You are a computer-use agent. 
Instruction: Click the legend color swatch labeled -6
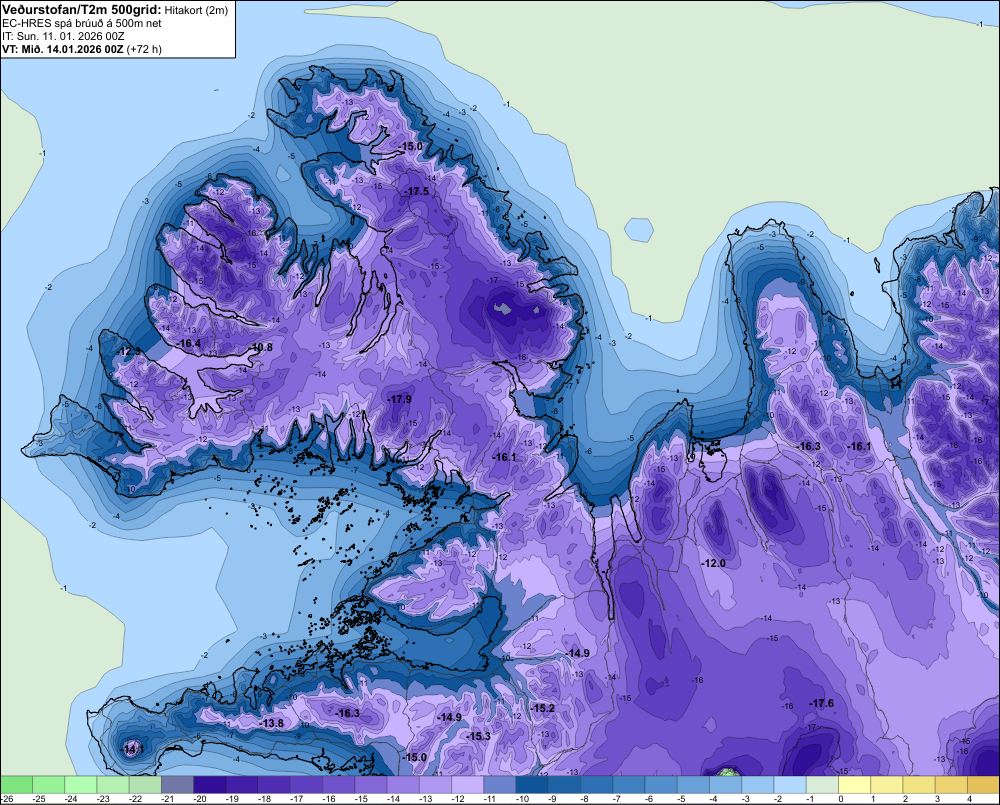point(661,784)
